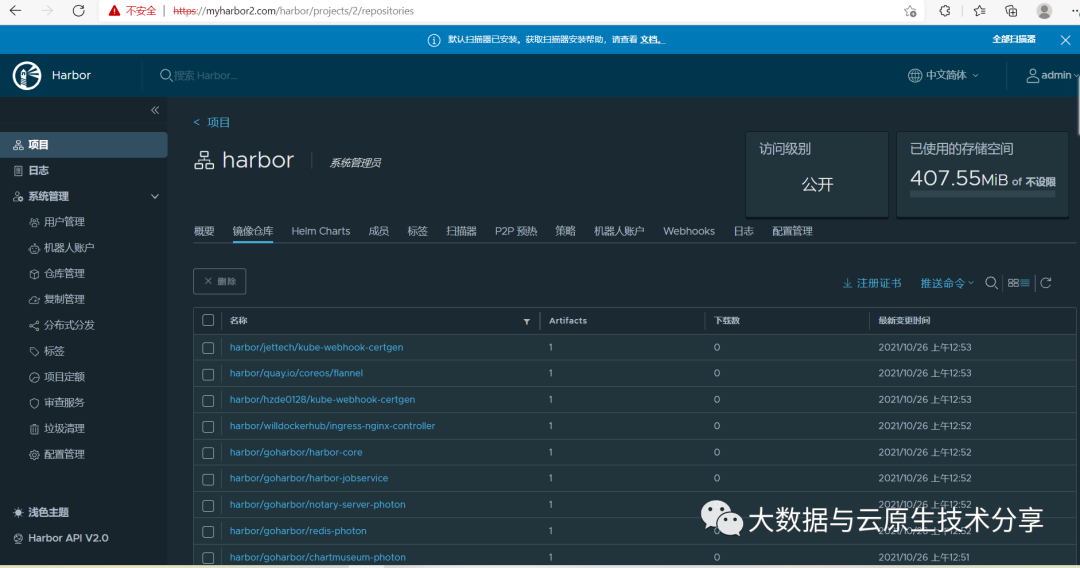The height and width of the screenshot is (568, 1080).
Task: Switch to 扫描器 tab
Action: 461,231
